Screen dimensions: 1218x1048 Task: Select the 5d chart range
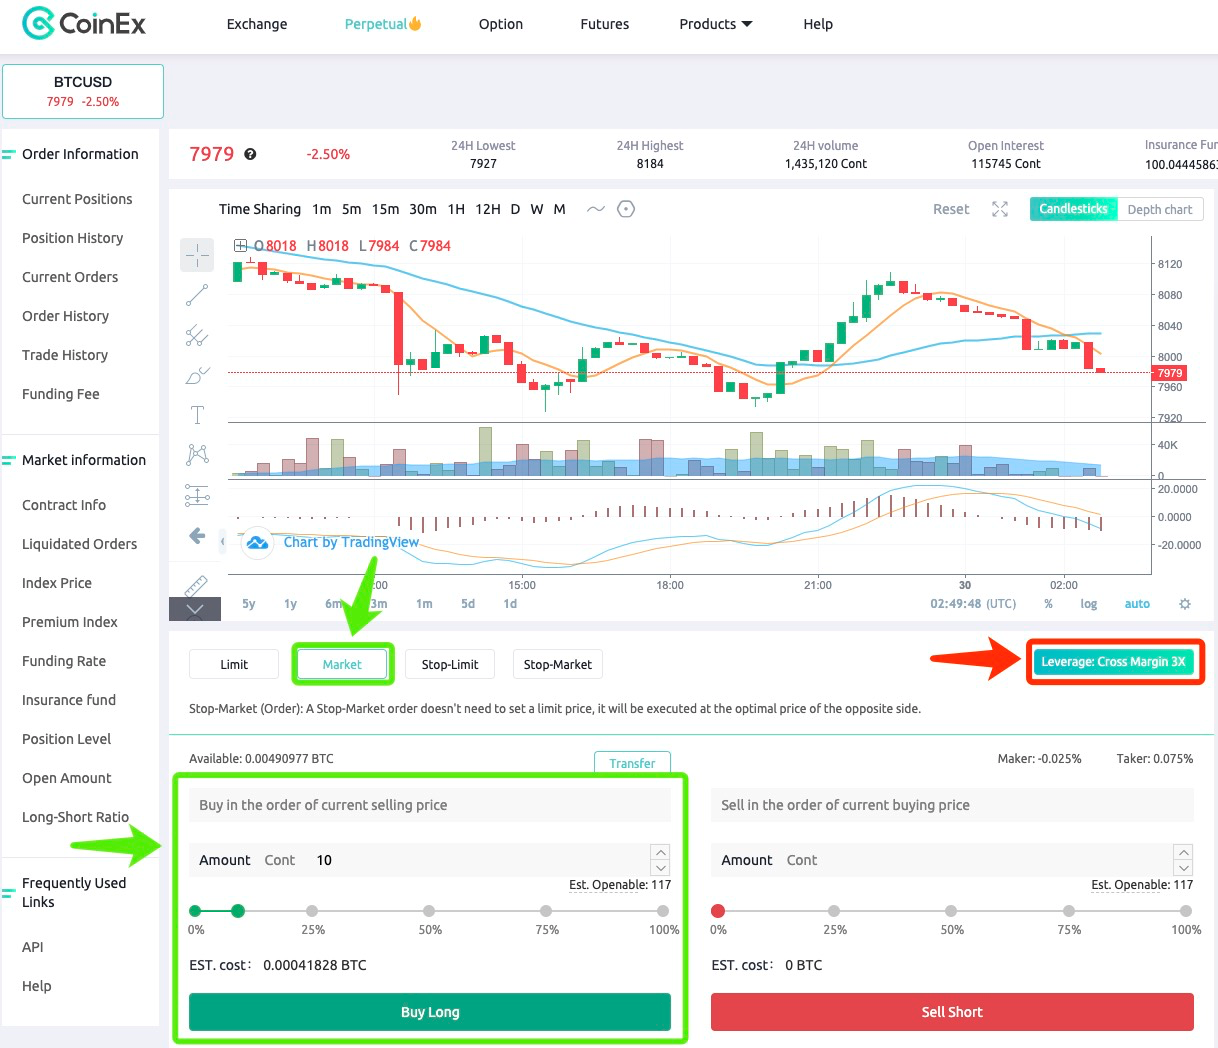468,604
